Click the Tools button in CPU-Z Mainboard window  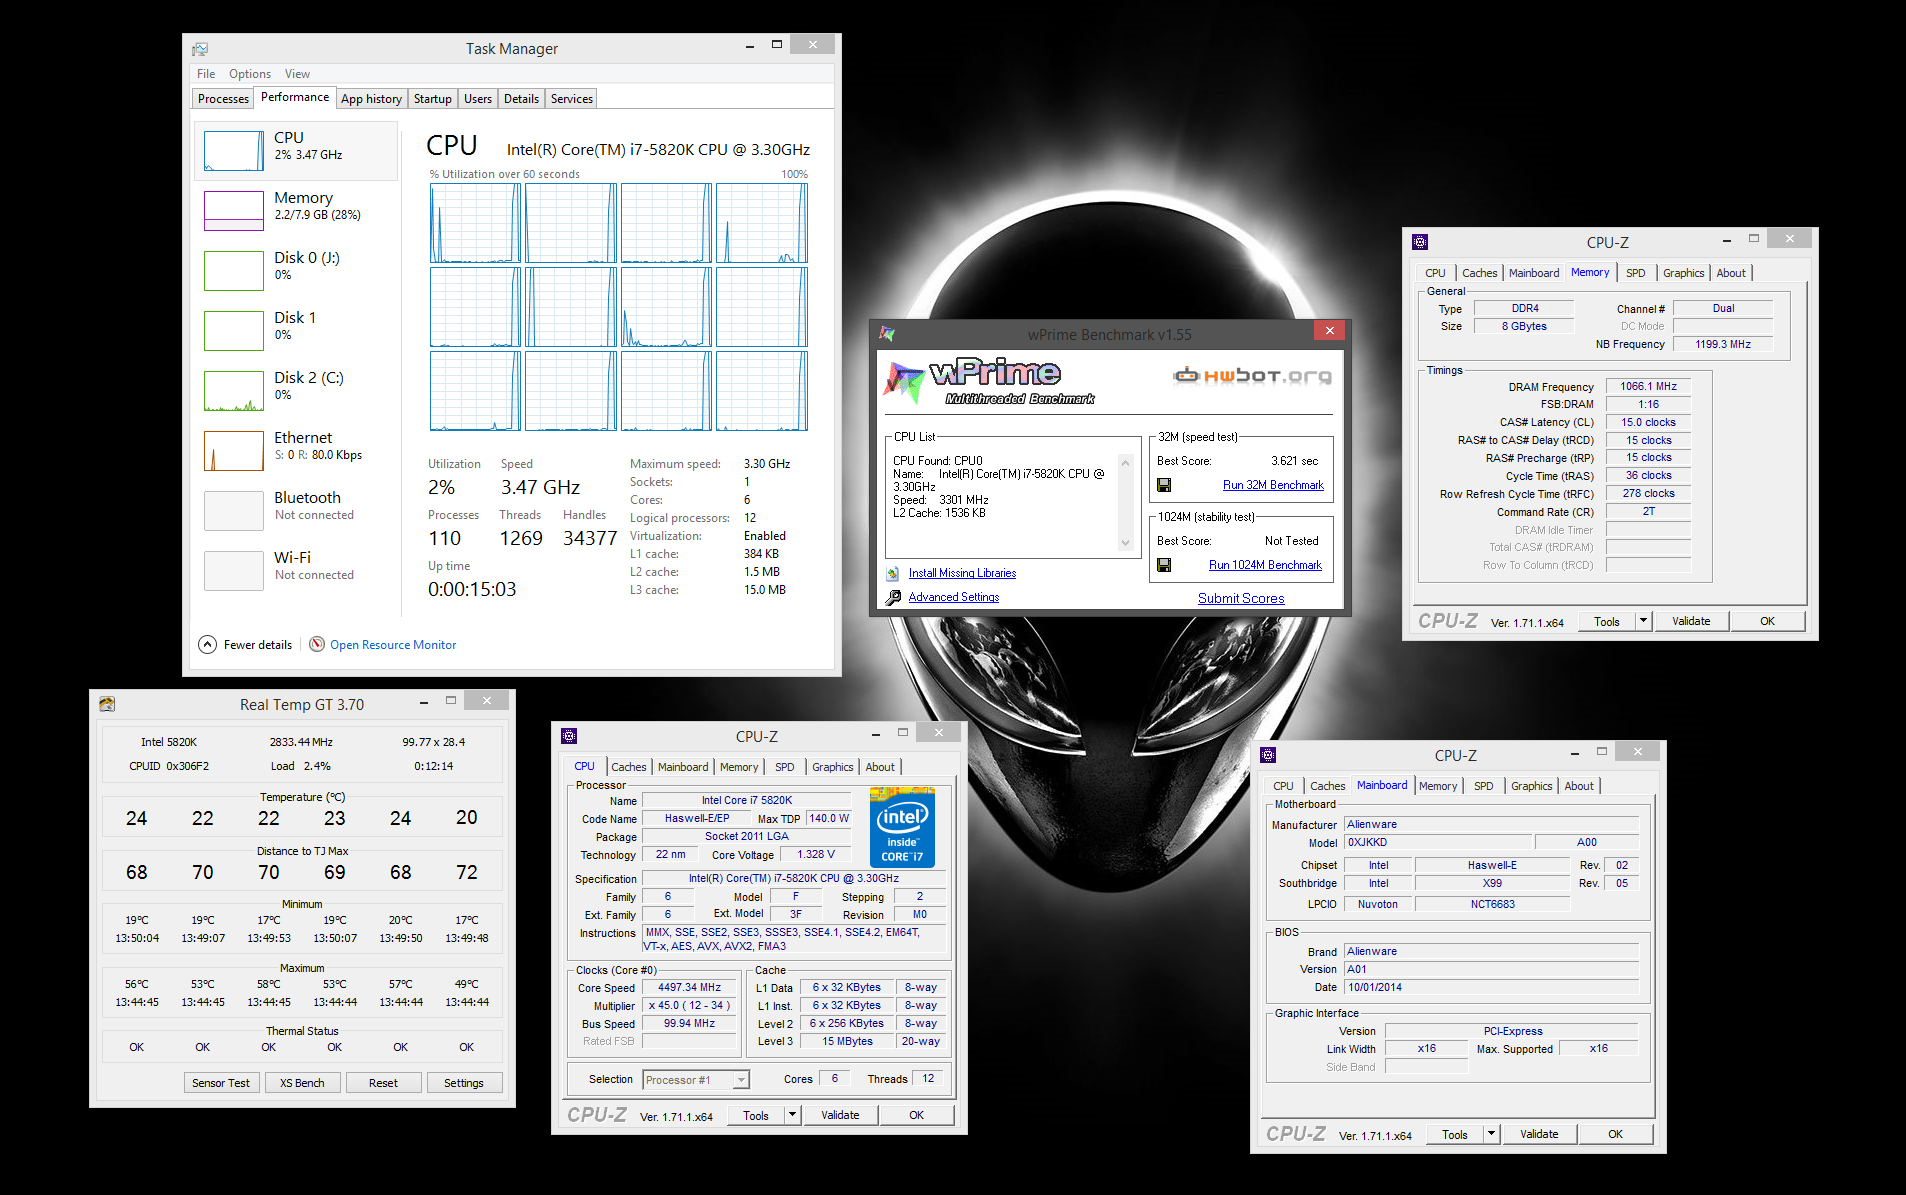[x=1455, y=1134]
